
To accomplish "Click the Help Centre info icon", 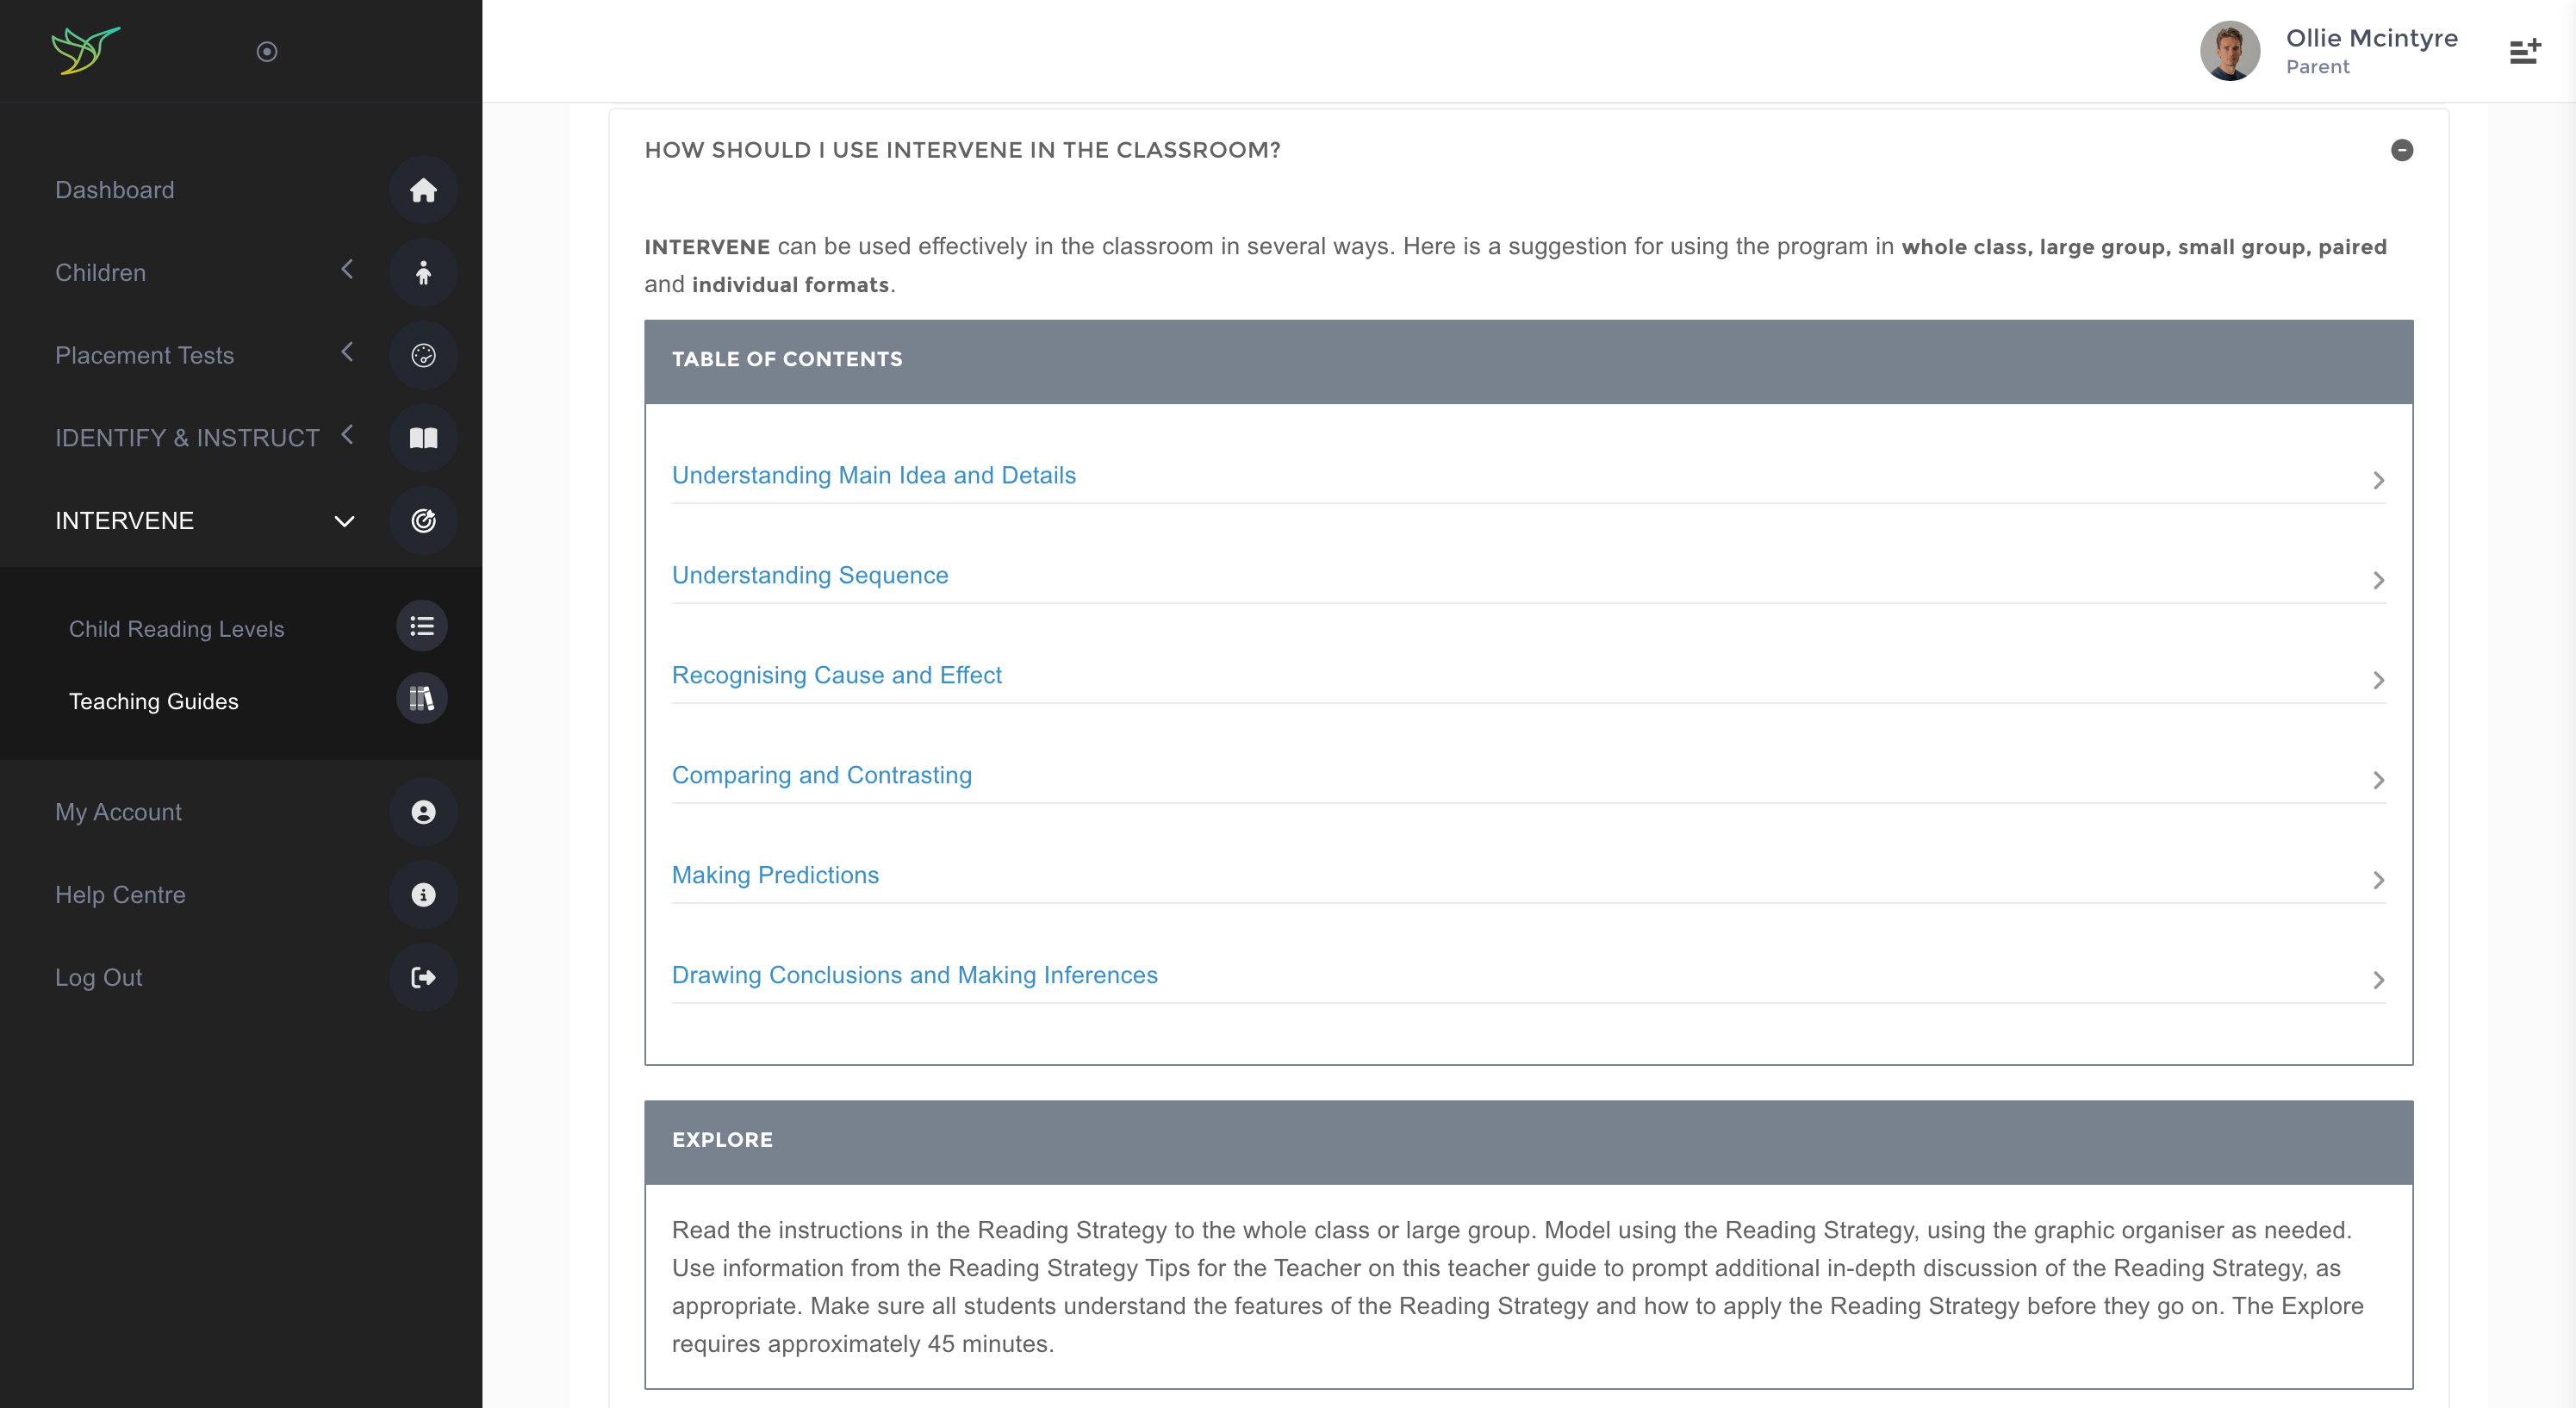I will click(423, 895).
